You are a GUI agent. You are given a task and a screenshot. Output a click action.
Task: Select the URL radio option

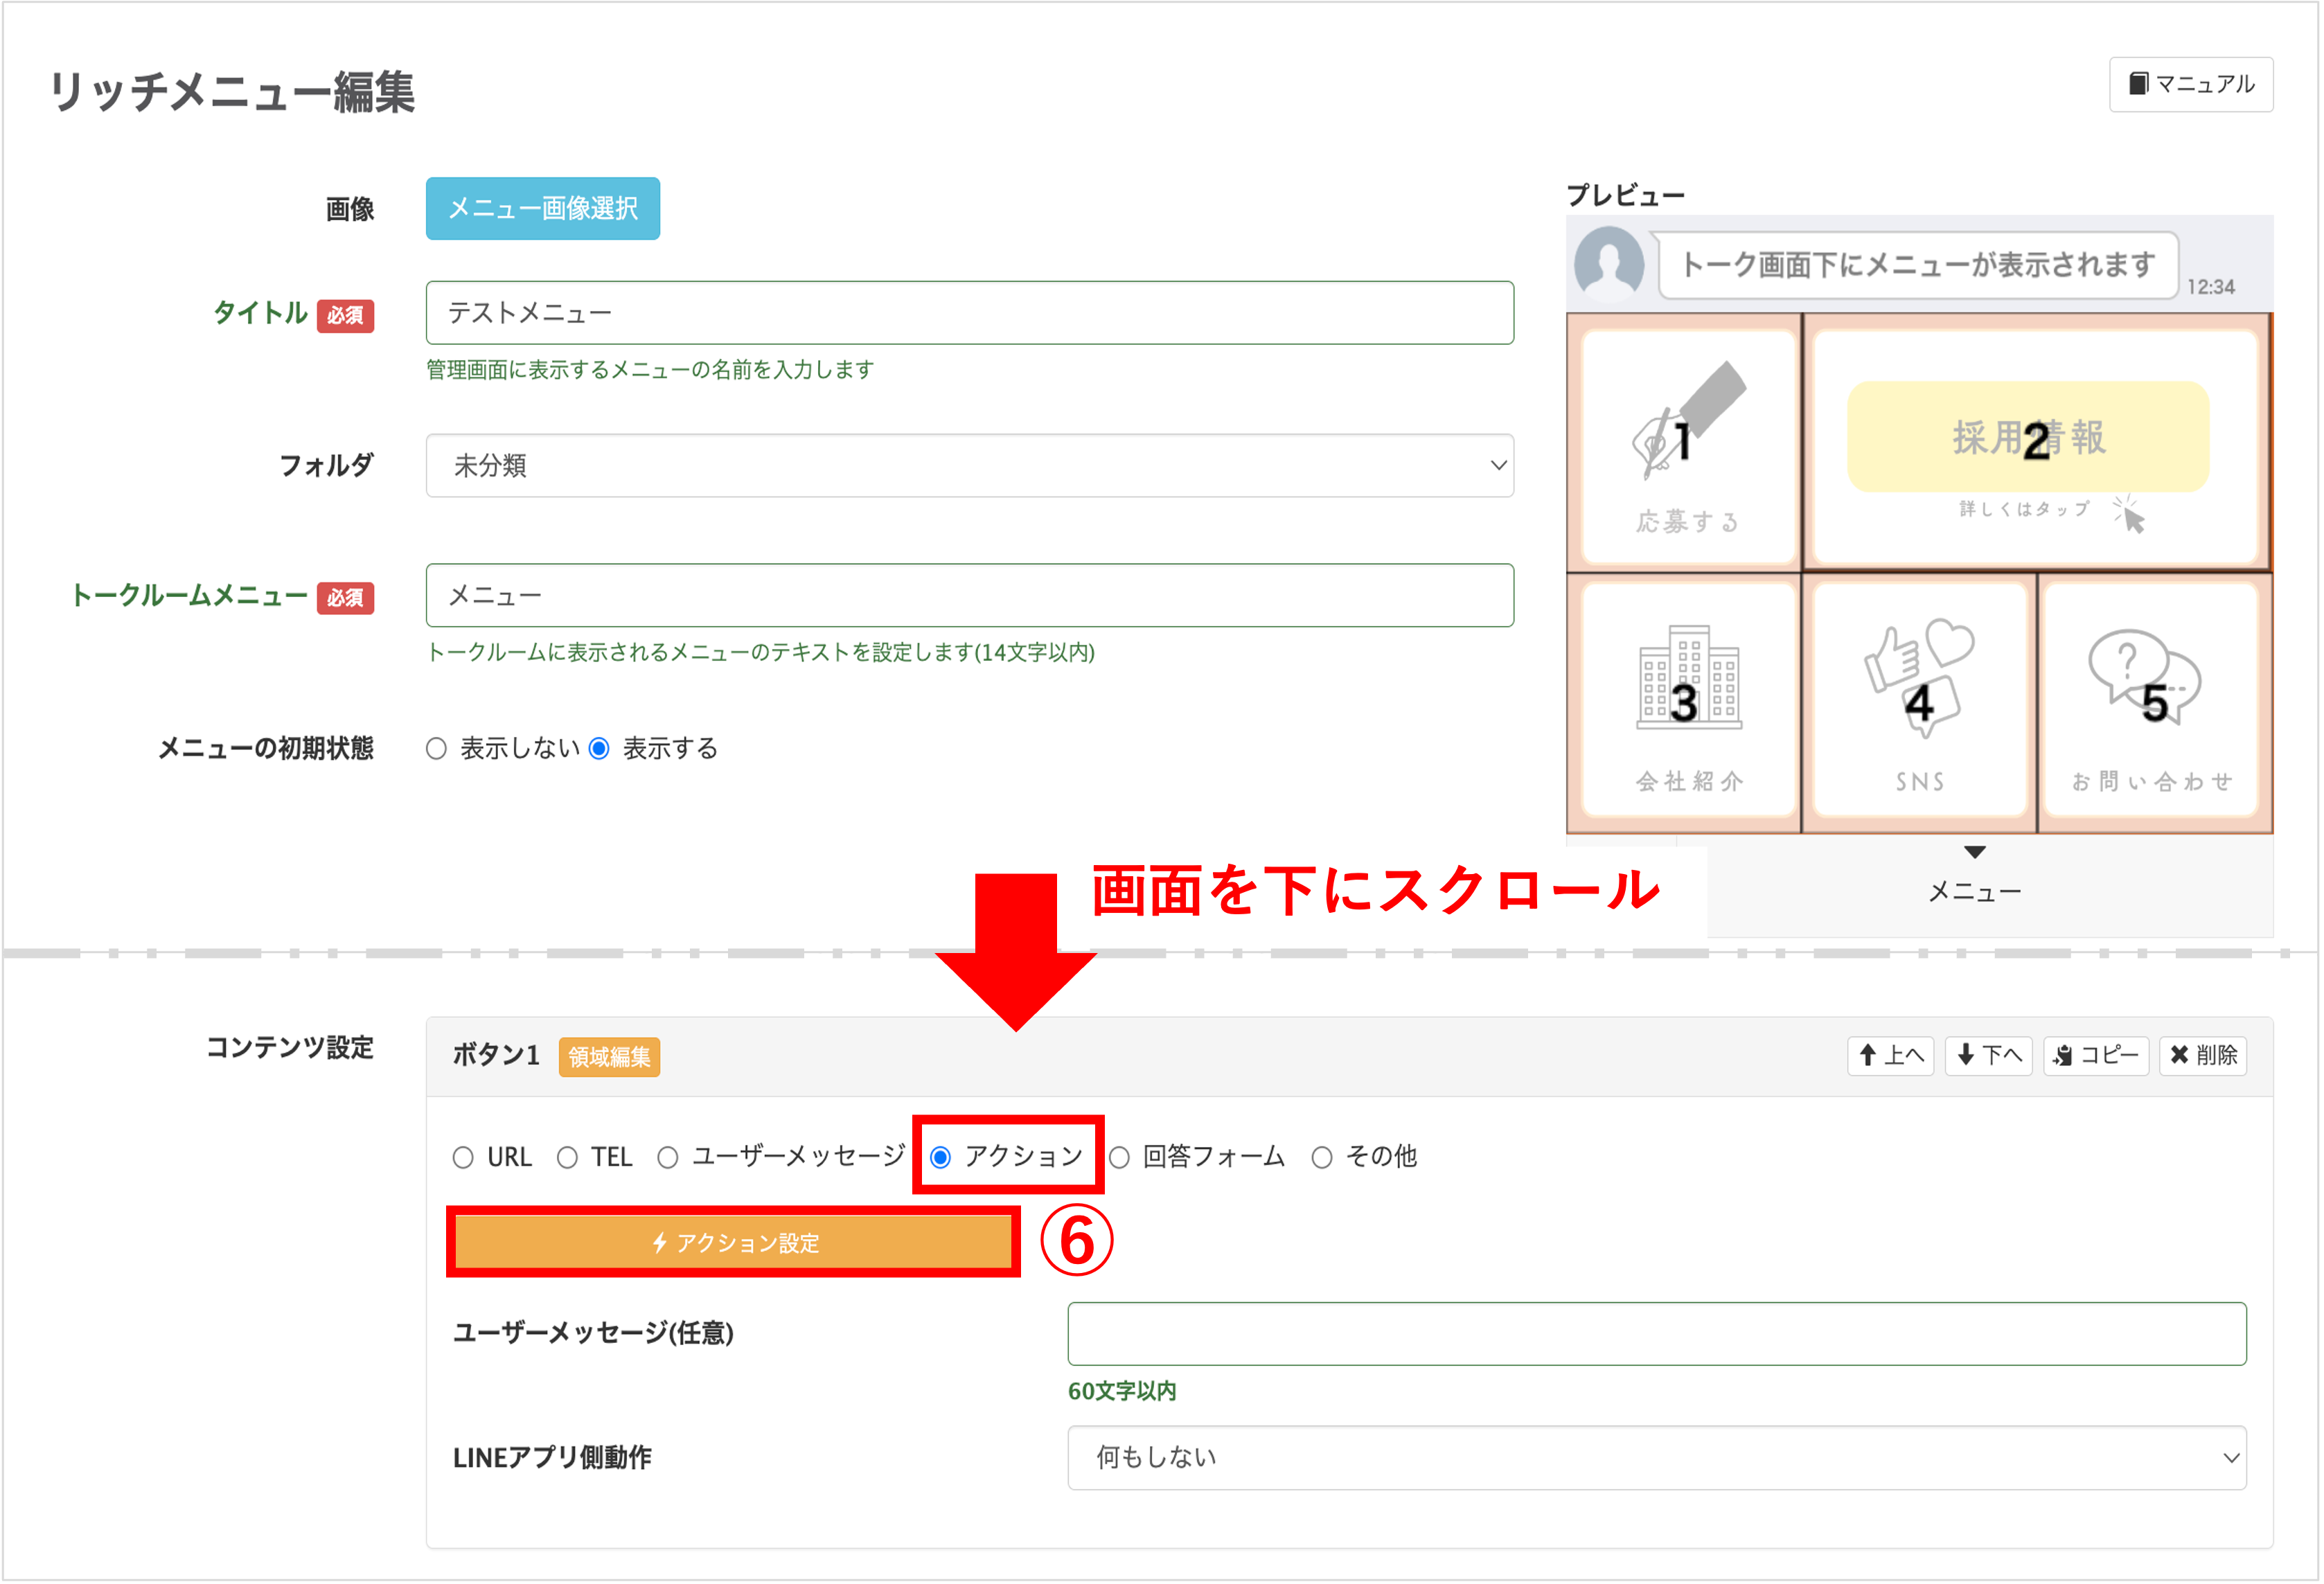pyautogui.click(x=463, y=1158)
